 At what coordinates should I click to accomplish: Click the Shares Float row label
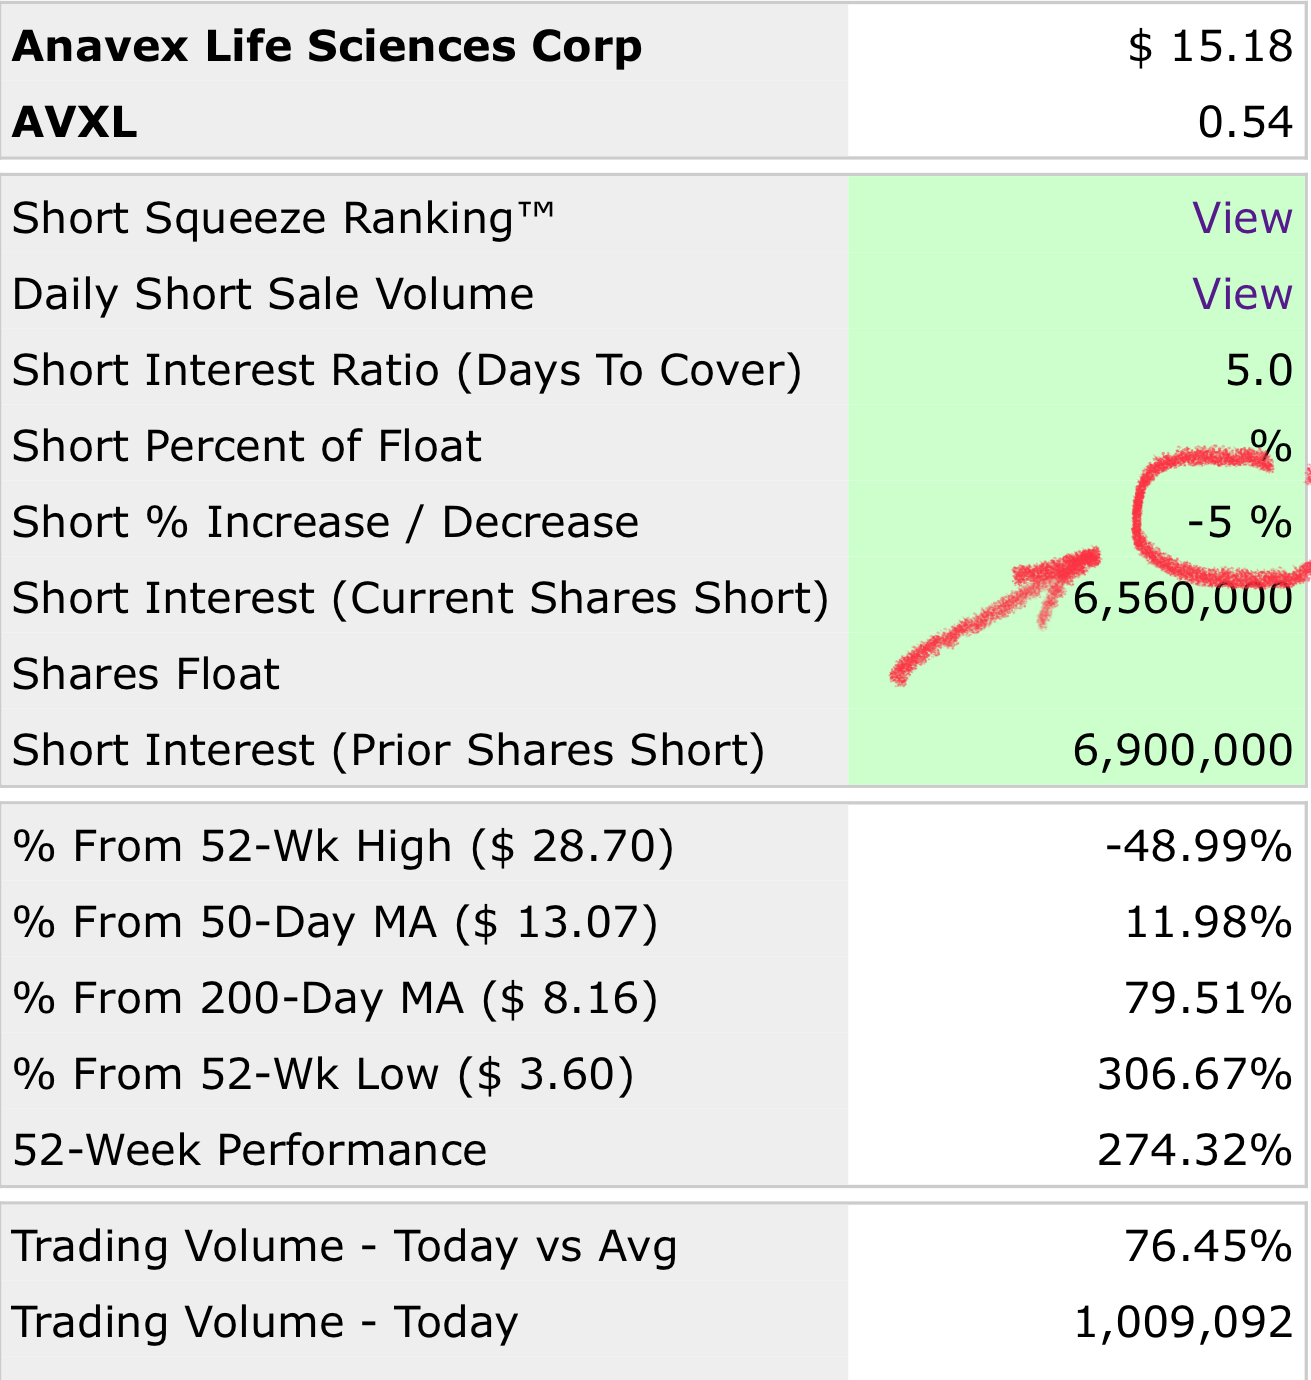[x=146, y=674]
